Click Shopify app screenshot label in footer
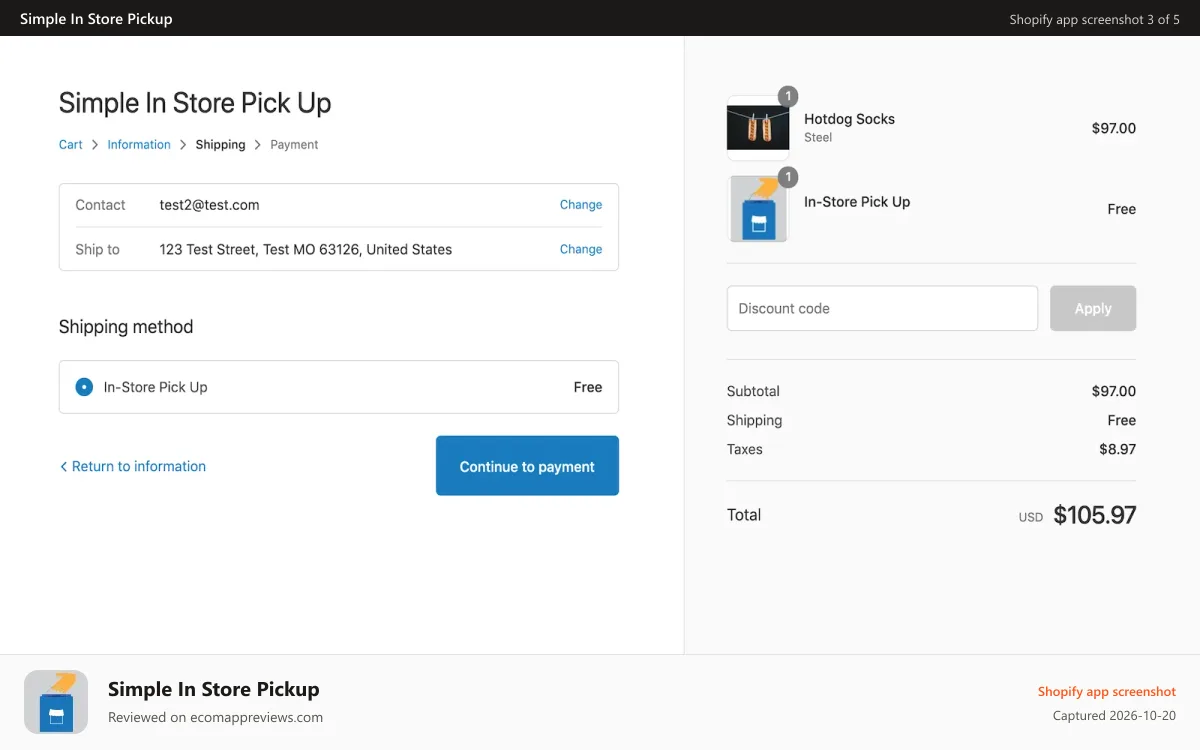 point(1107,692)
